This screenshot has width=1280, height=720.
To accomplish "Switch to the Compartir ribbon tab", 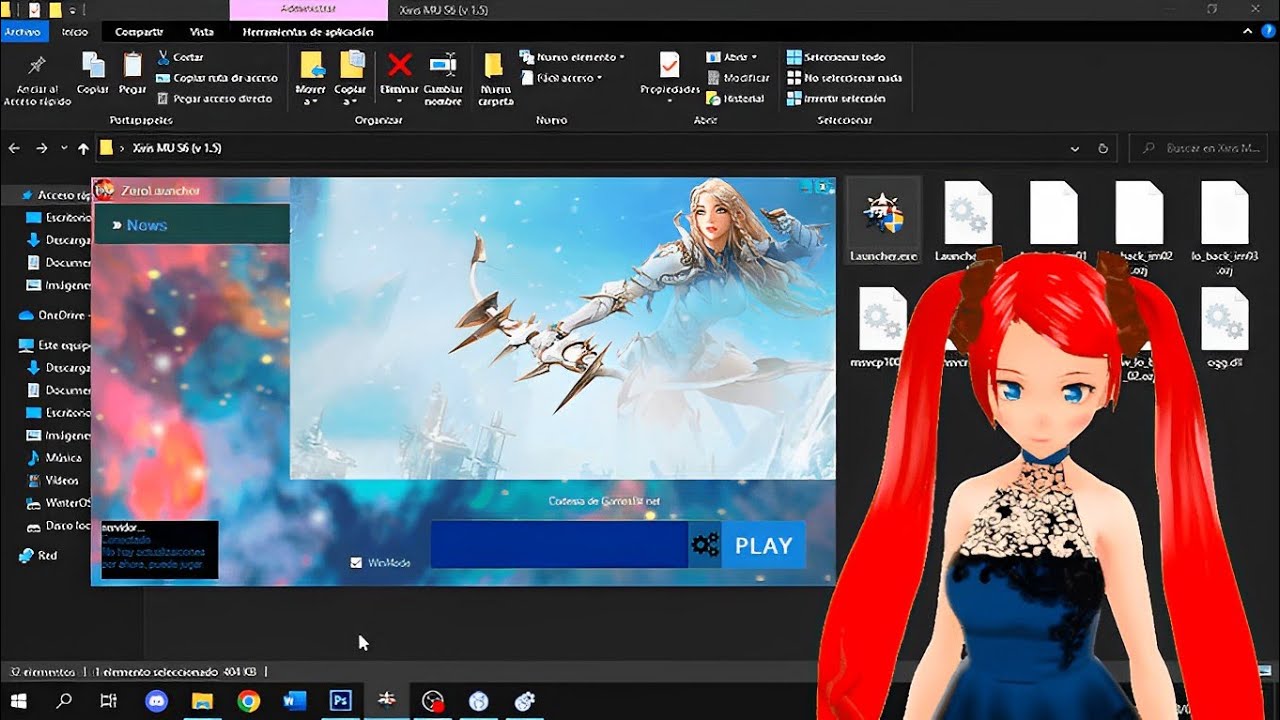I will click(139, 32).
